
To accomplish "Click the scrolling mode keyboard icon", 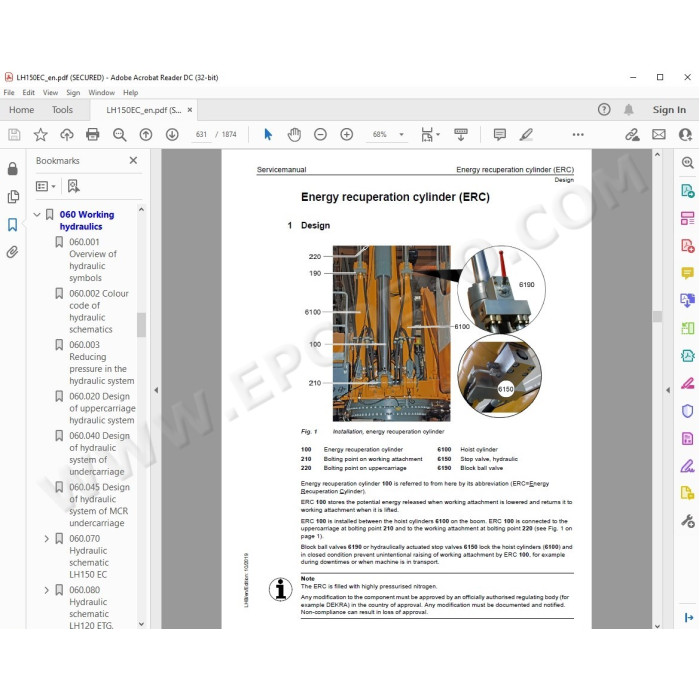I will pos(461,134).
